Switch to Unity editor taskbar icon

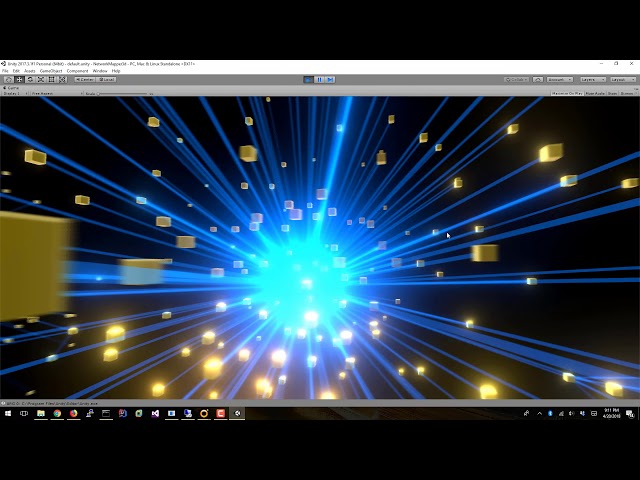pyautogui.click(x=237, y=413)
